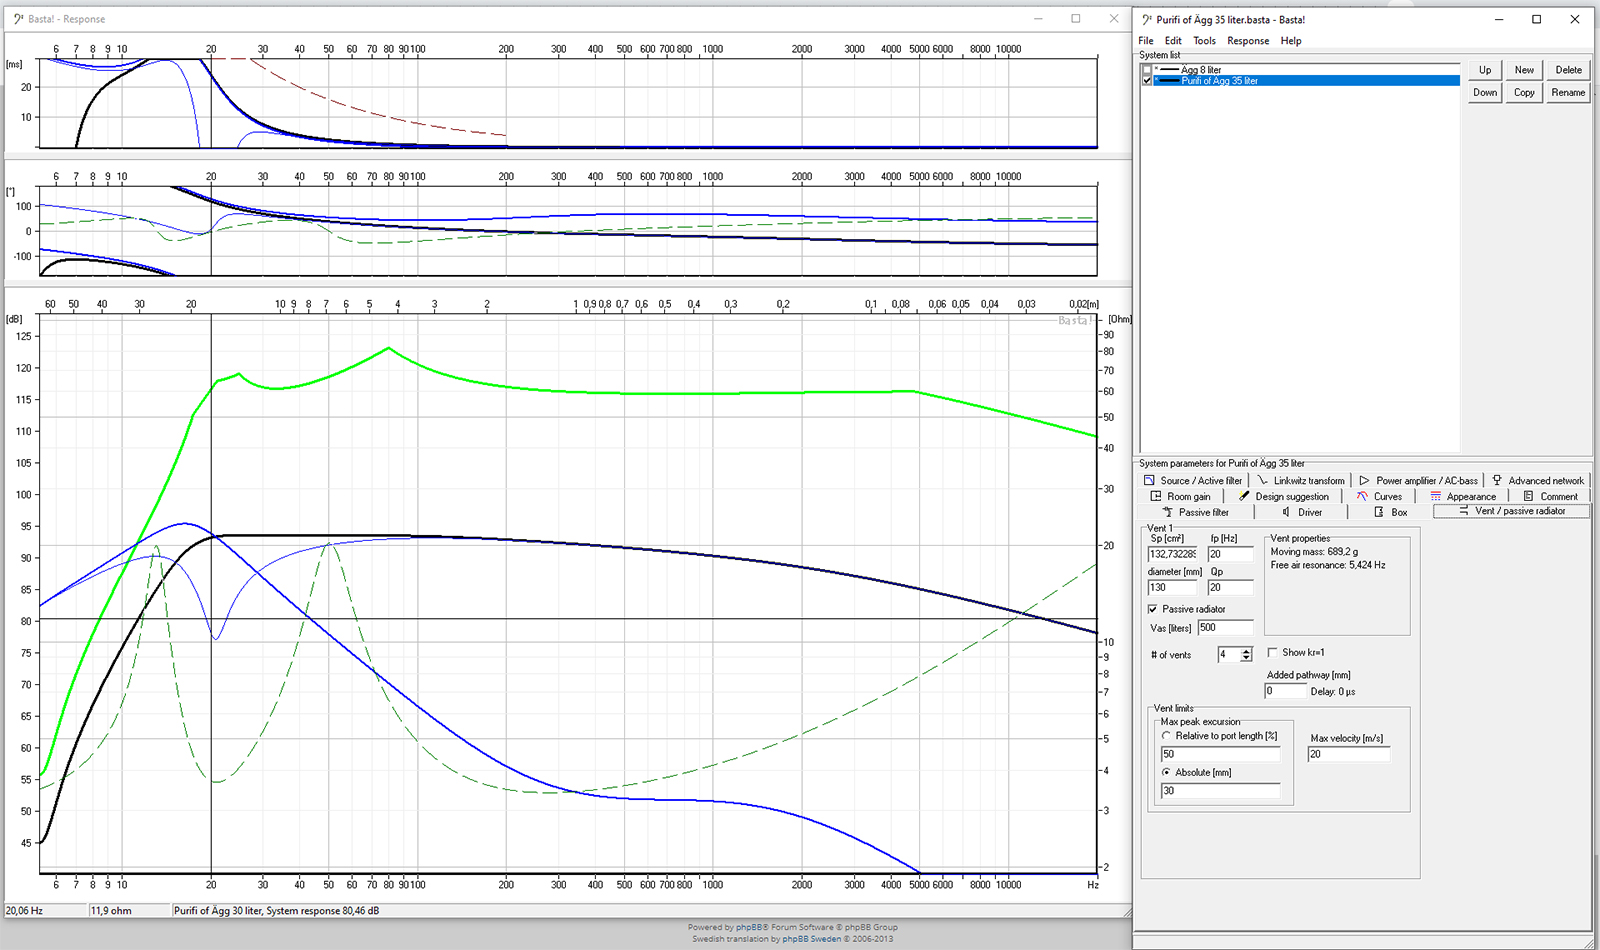
Task: Click the Absolute excursion mm field
Action: click(1220, 790)
